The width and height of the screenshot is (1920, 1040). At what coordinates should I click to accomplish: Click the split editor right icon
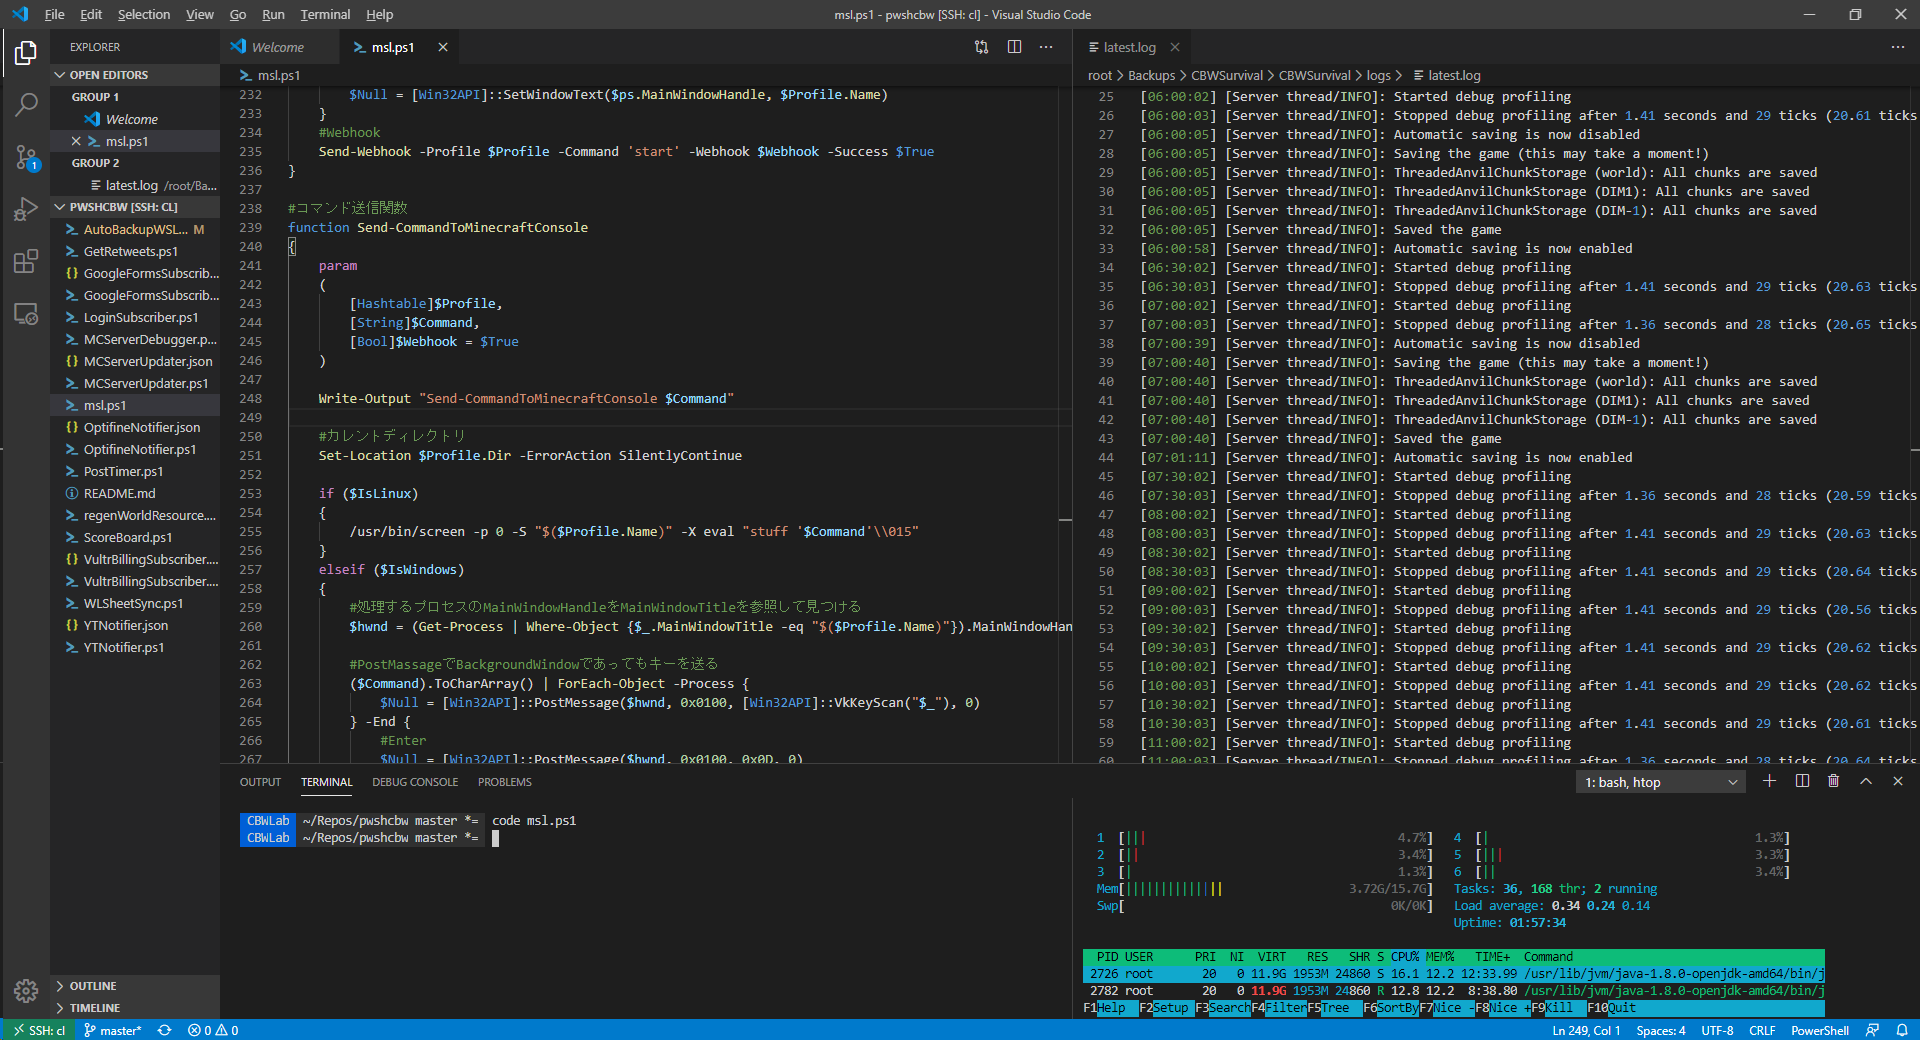(x=1014, y=47)
